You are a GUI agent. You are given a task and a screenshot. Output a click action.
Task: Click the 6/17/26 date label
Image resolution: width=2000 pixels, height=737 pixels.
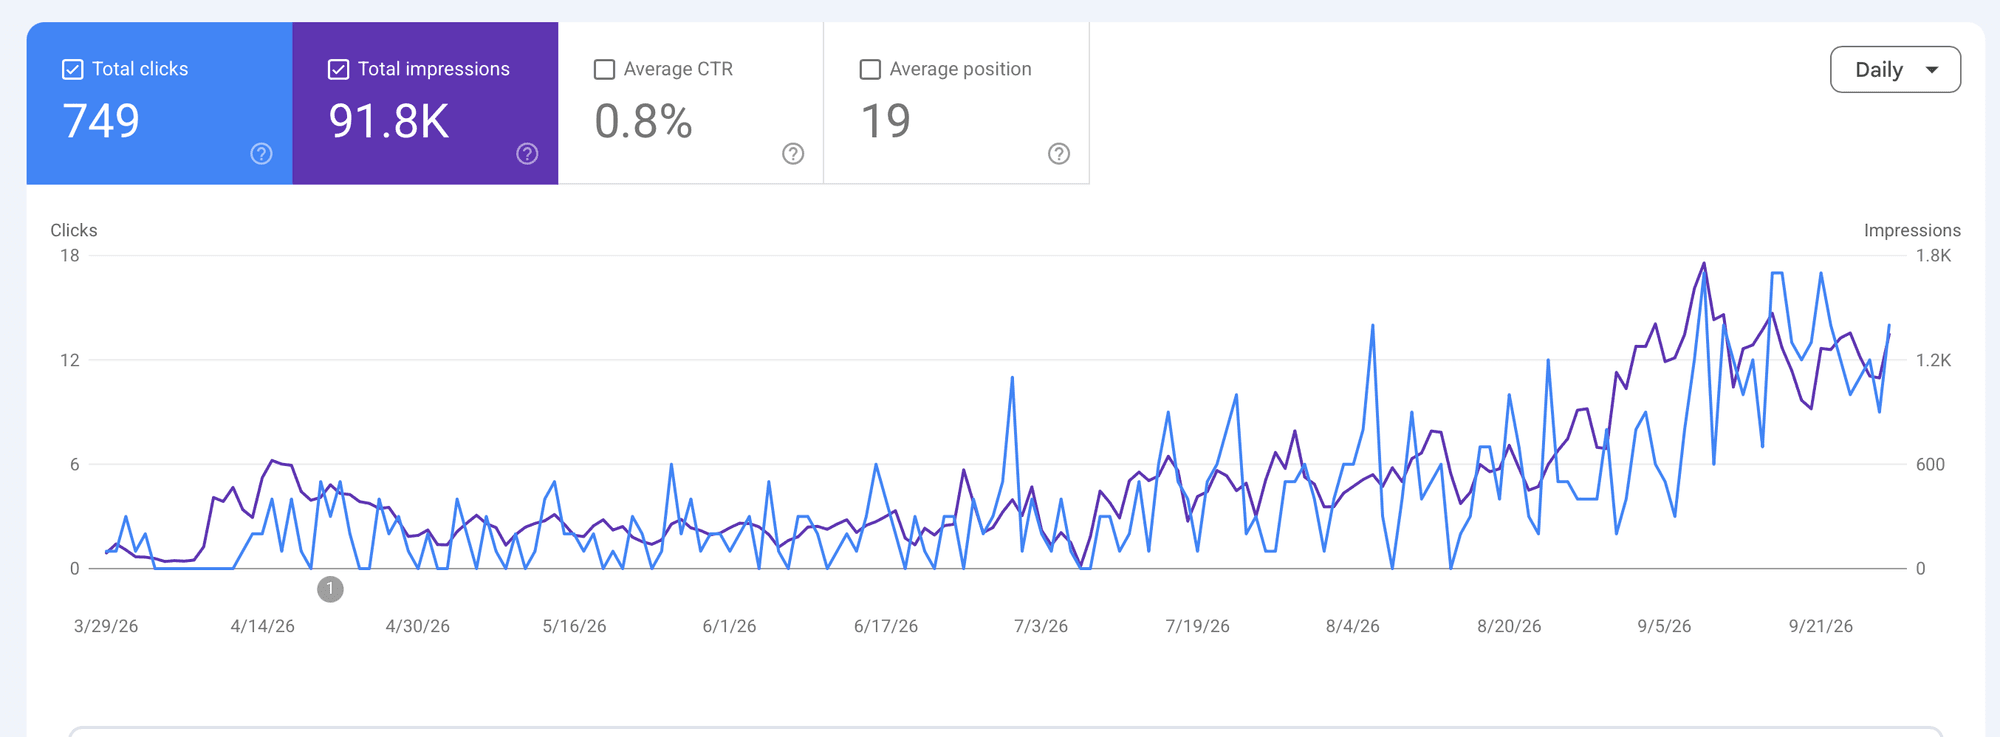(886, 626)
